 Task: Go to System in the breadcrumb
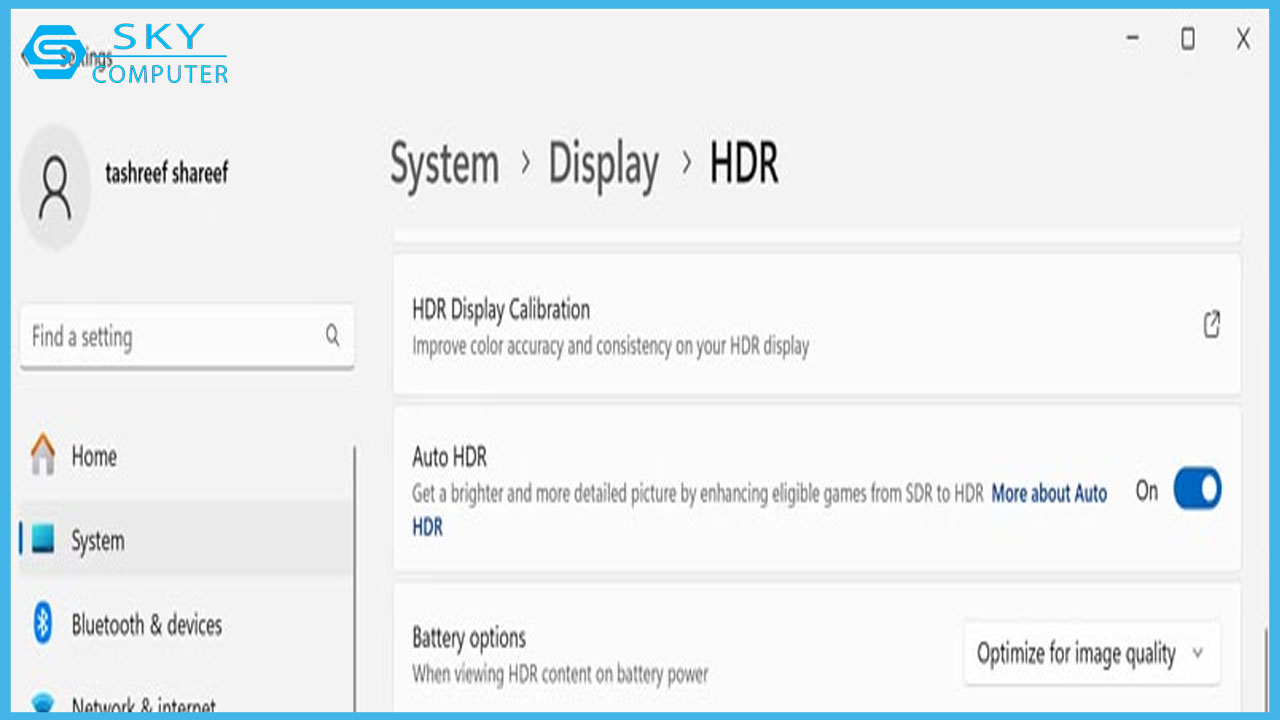click(x=444, y=165)
